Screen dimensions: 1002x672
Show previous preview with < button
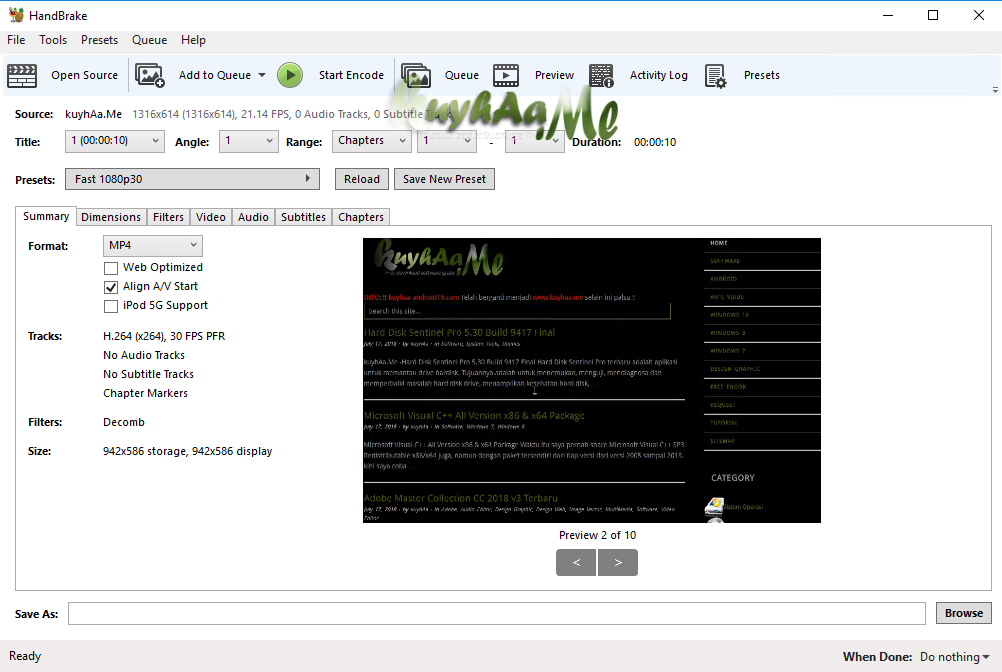click(576, 562)
